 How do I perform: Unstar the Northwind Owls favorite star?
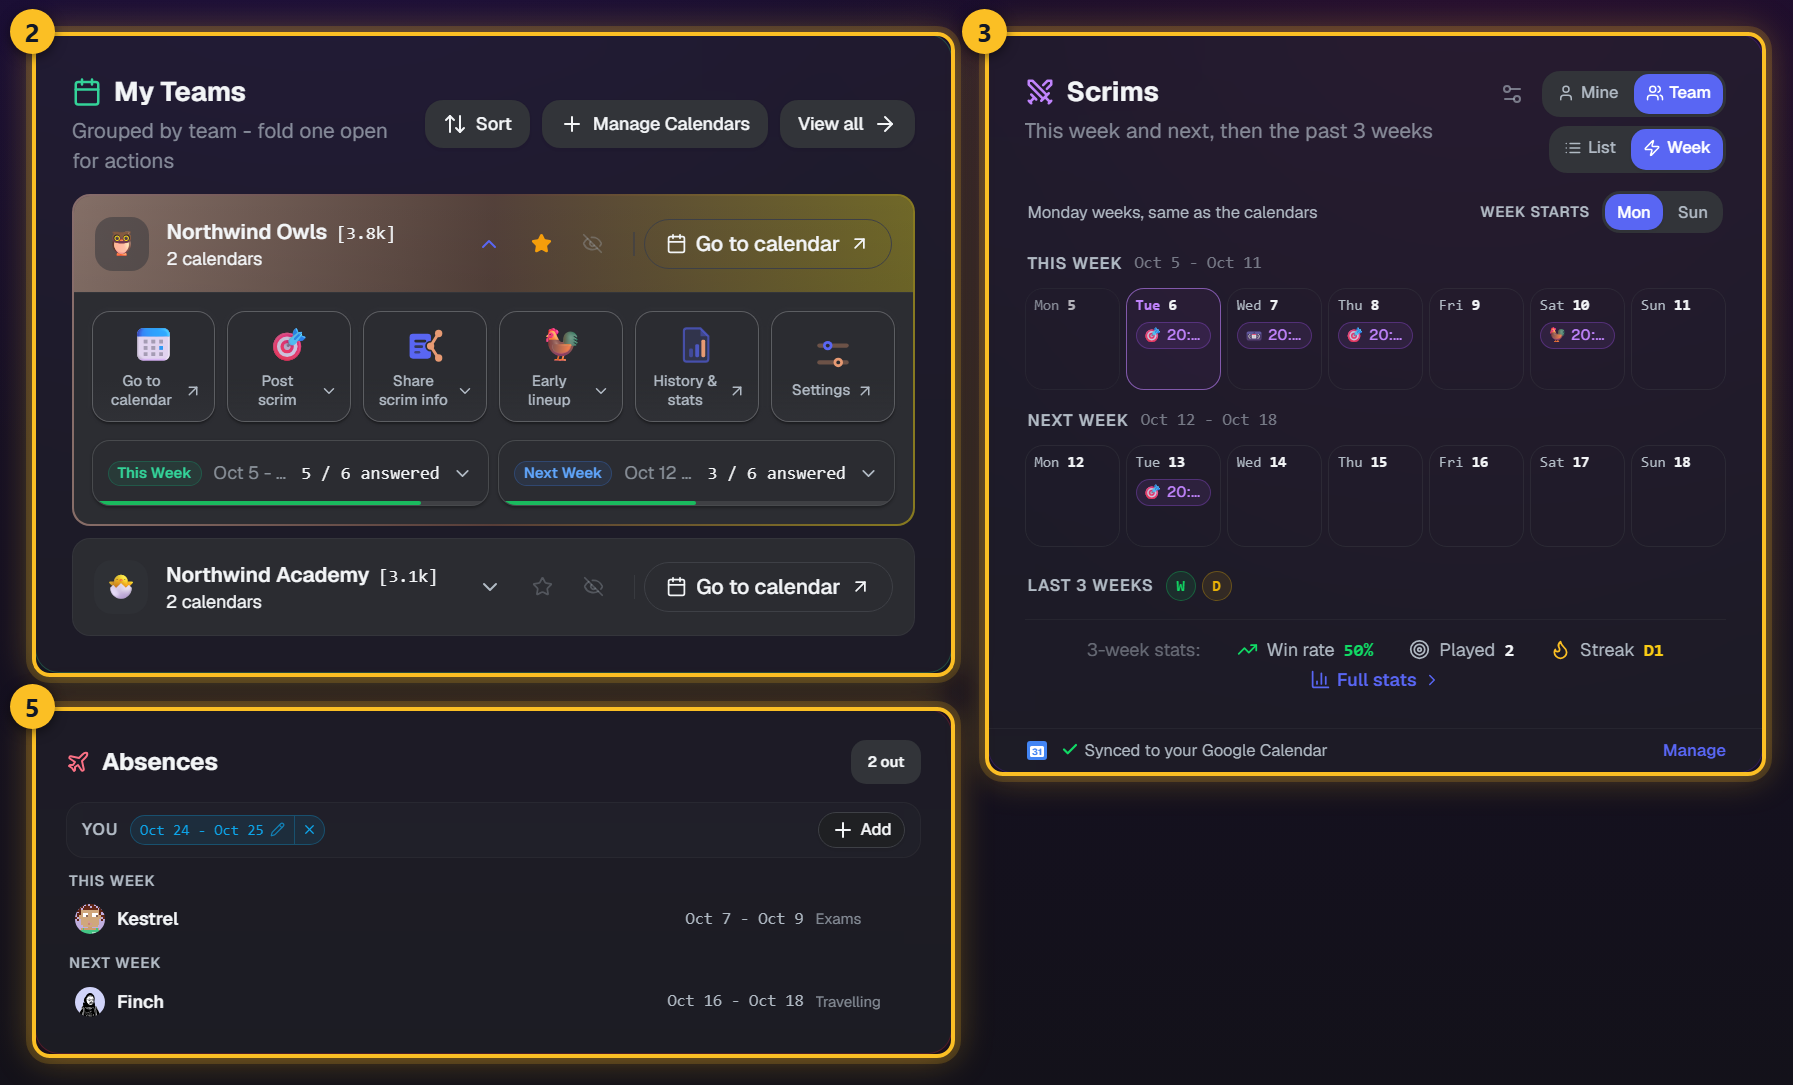pos(541,243)
